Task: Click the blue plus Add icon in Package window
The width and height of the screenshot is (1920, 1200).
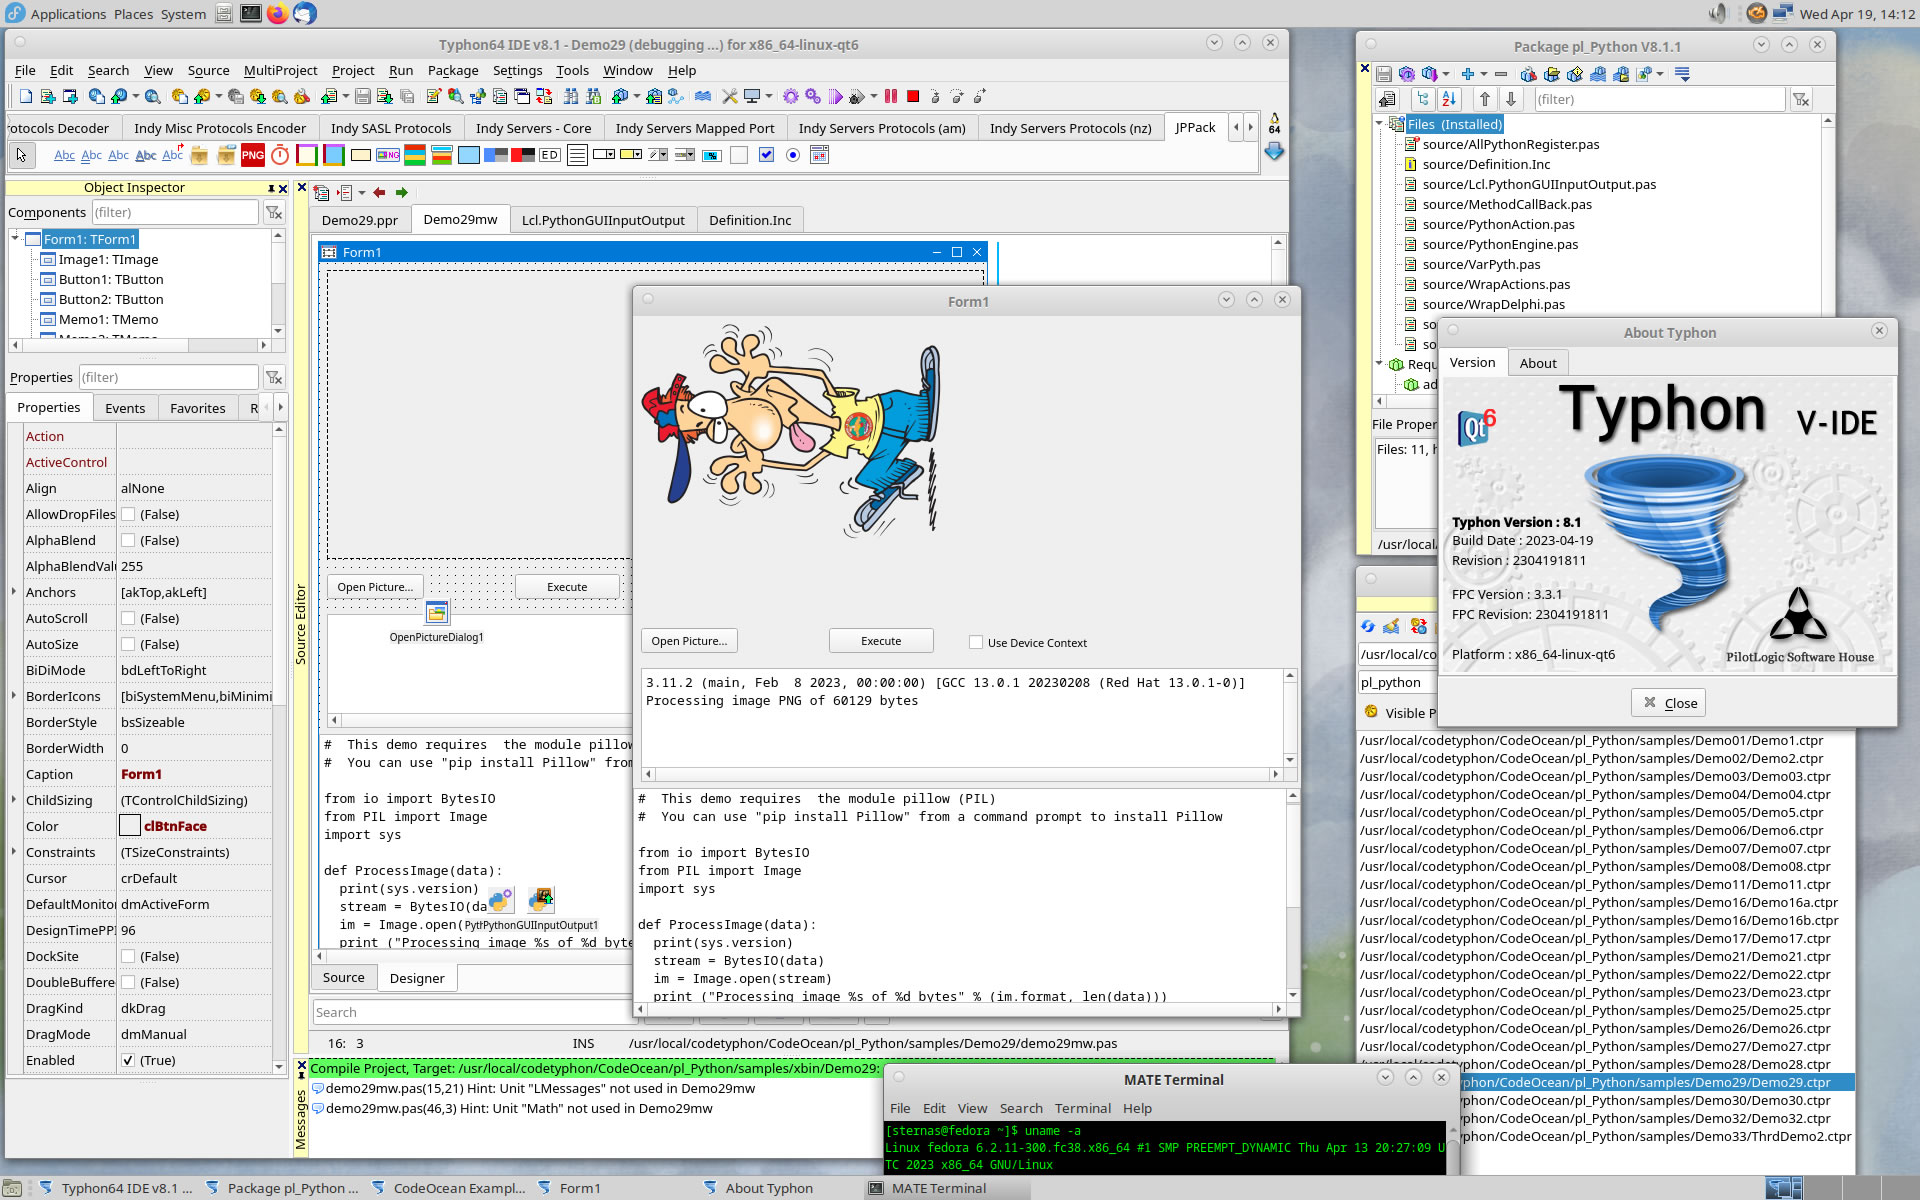Action: (x=1467, y=74)
